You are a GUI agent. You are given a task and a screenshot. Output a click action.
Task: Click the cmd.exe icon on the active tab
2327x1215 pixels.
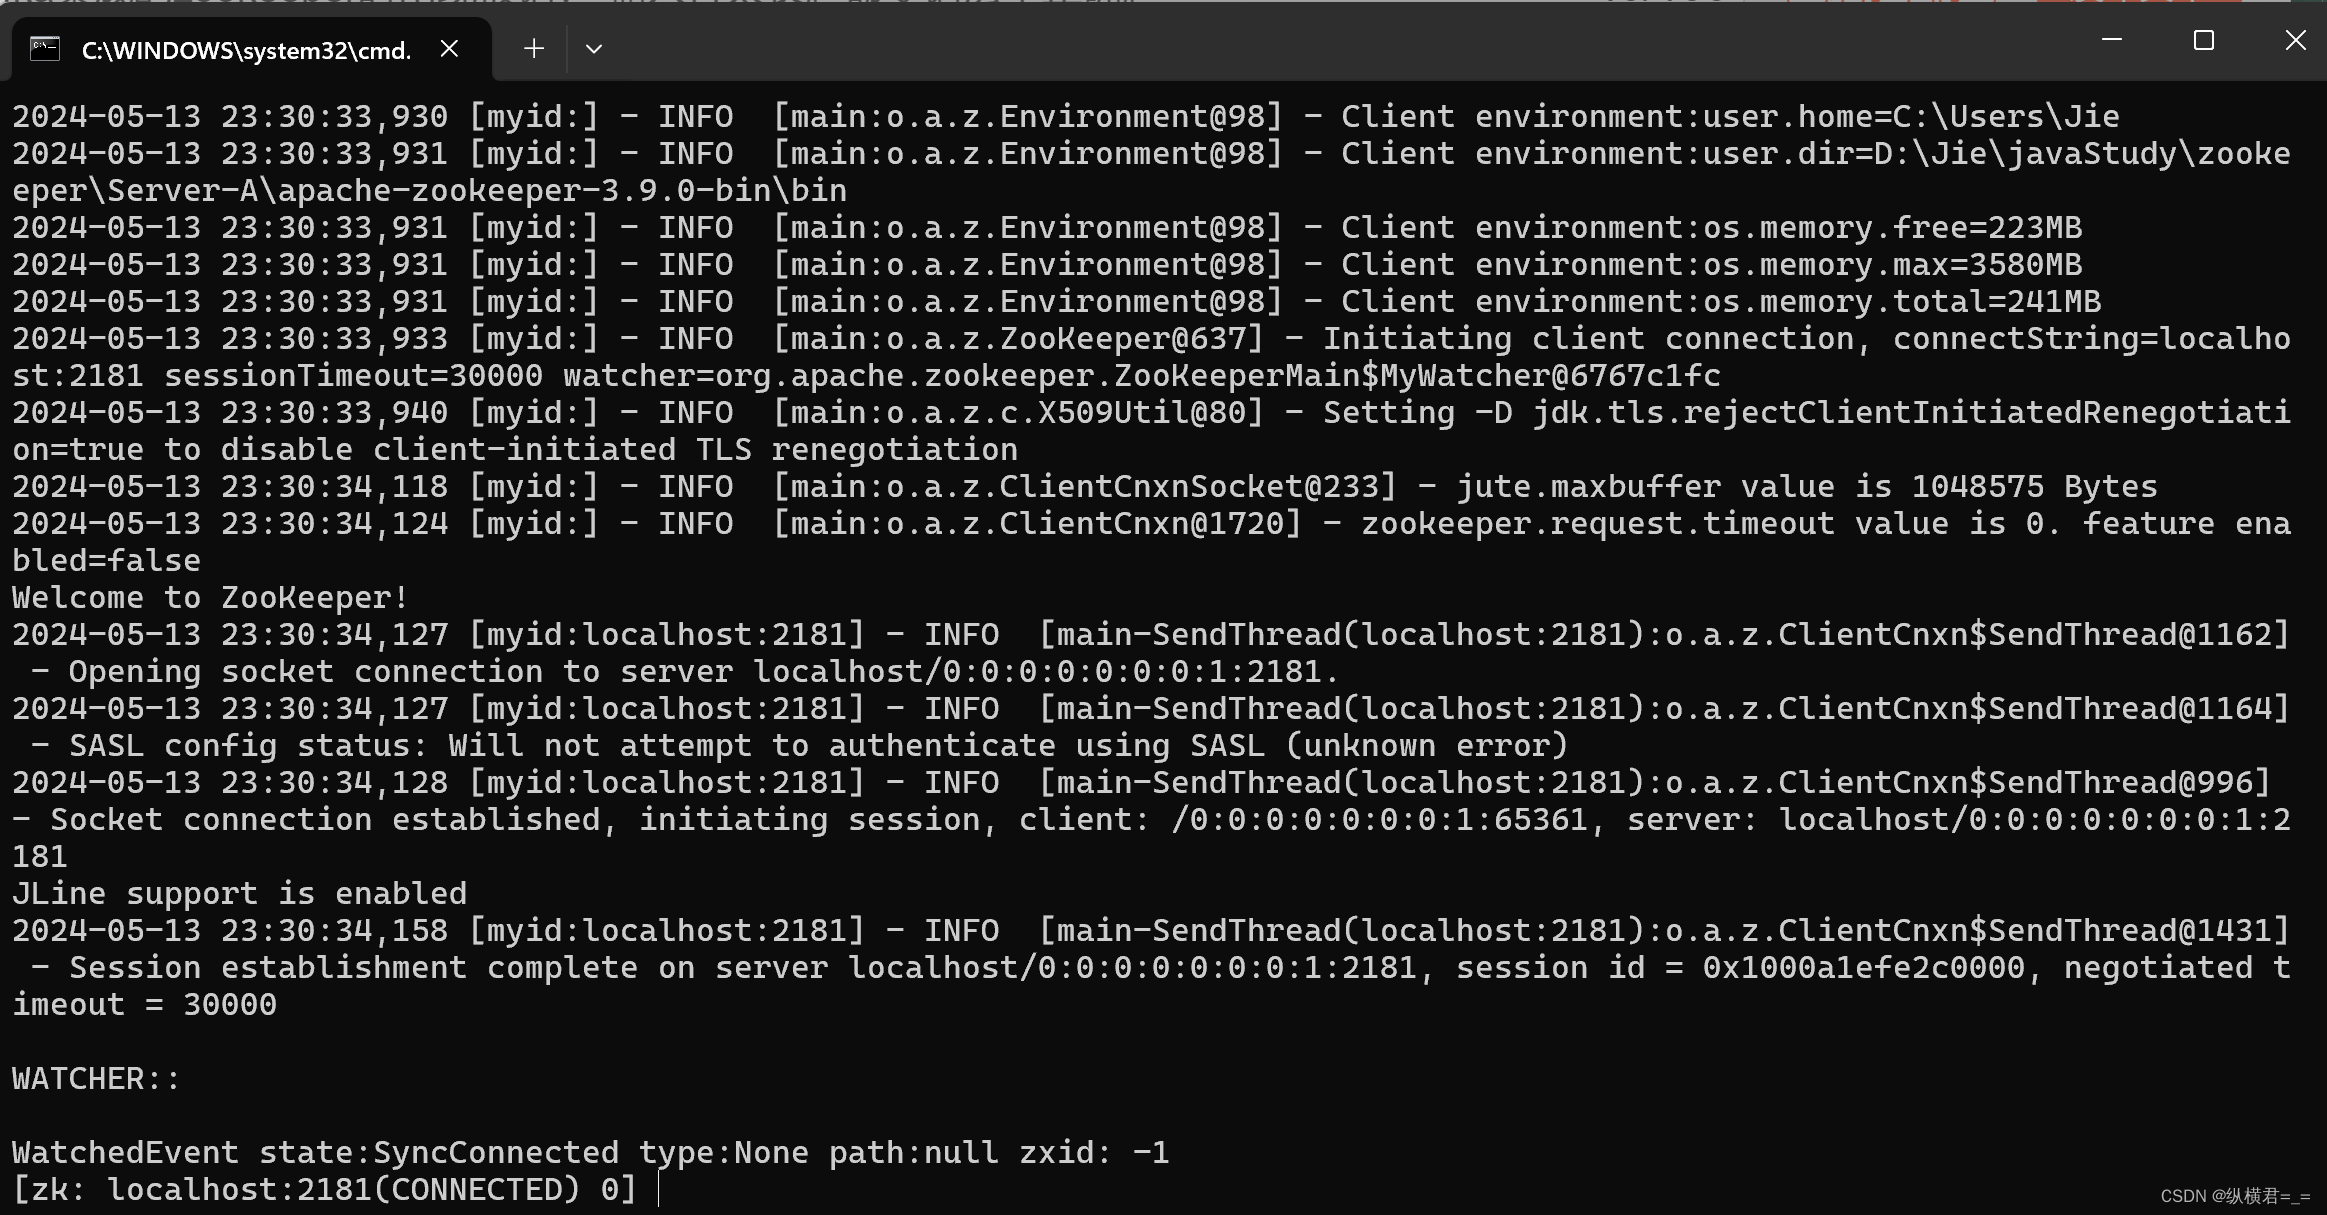point(44,47)
